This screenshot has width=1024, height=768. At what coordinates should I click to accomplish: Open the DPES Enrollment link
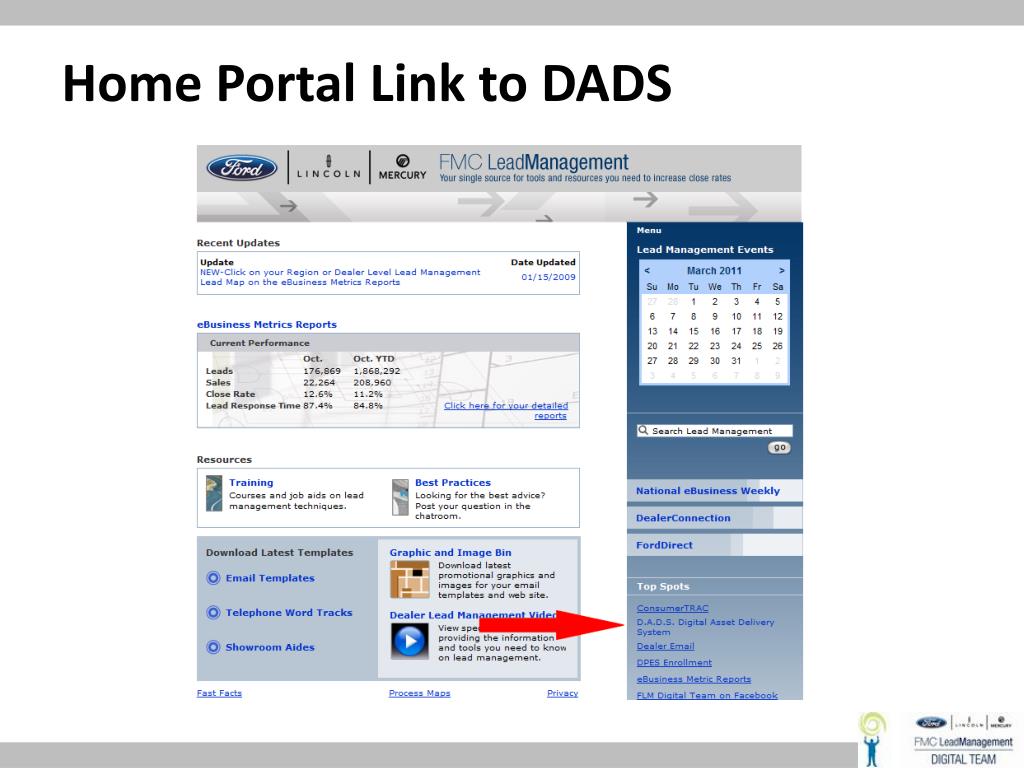(x=674, y=662)
